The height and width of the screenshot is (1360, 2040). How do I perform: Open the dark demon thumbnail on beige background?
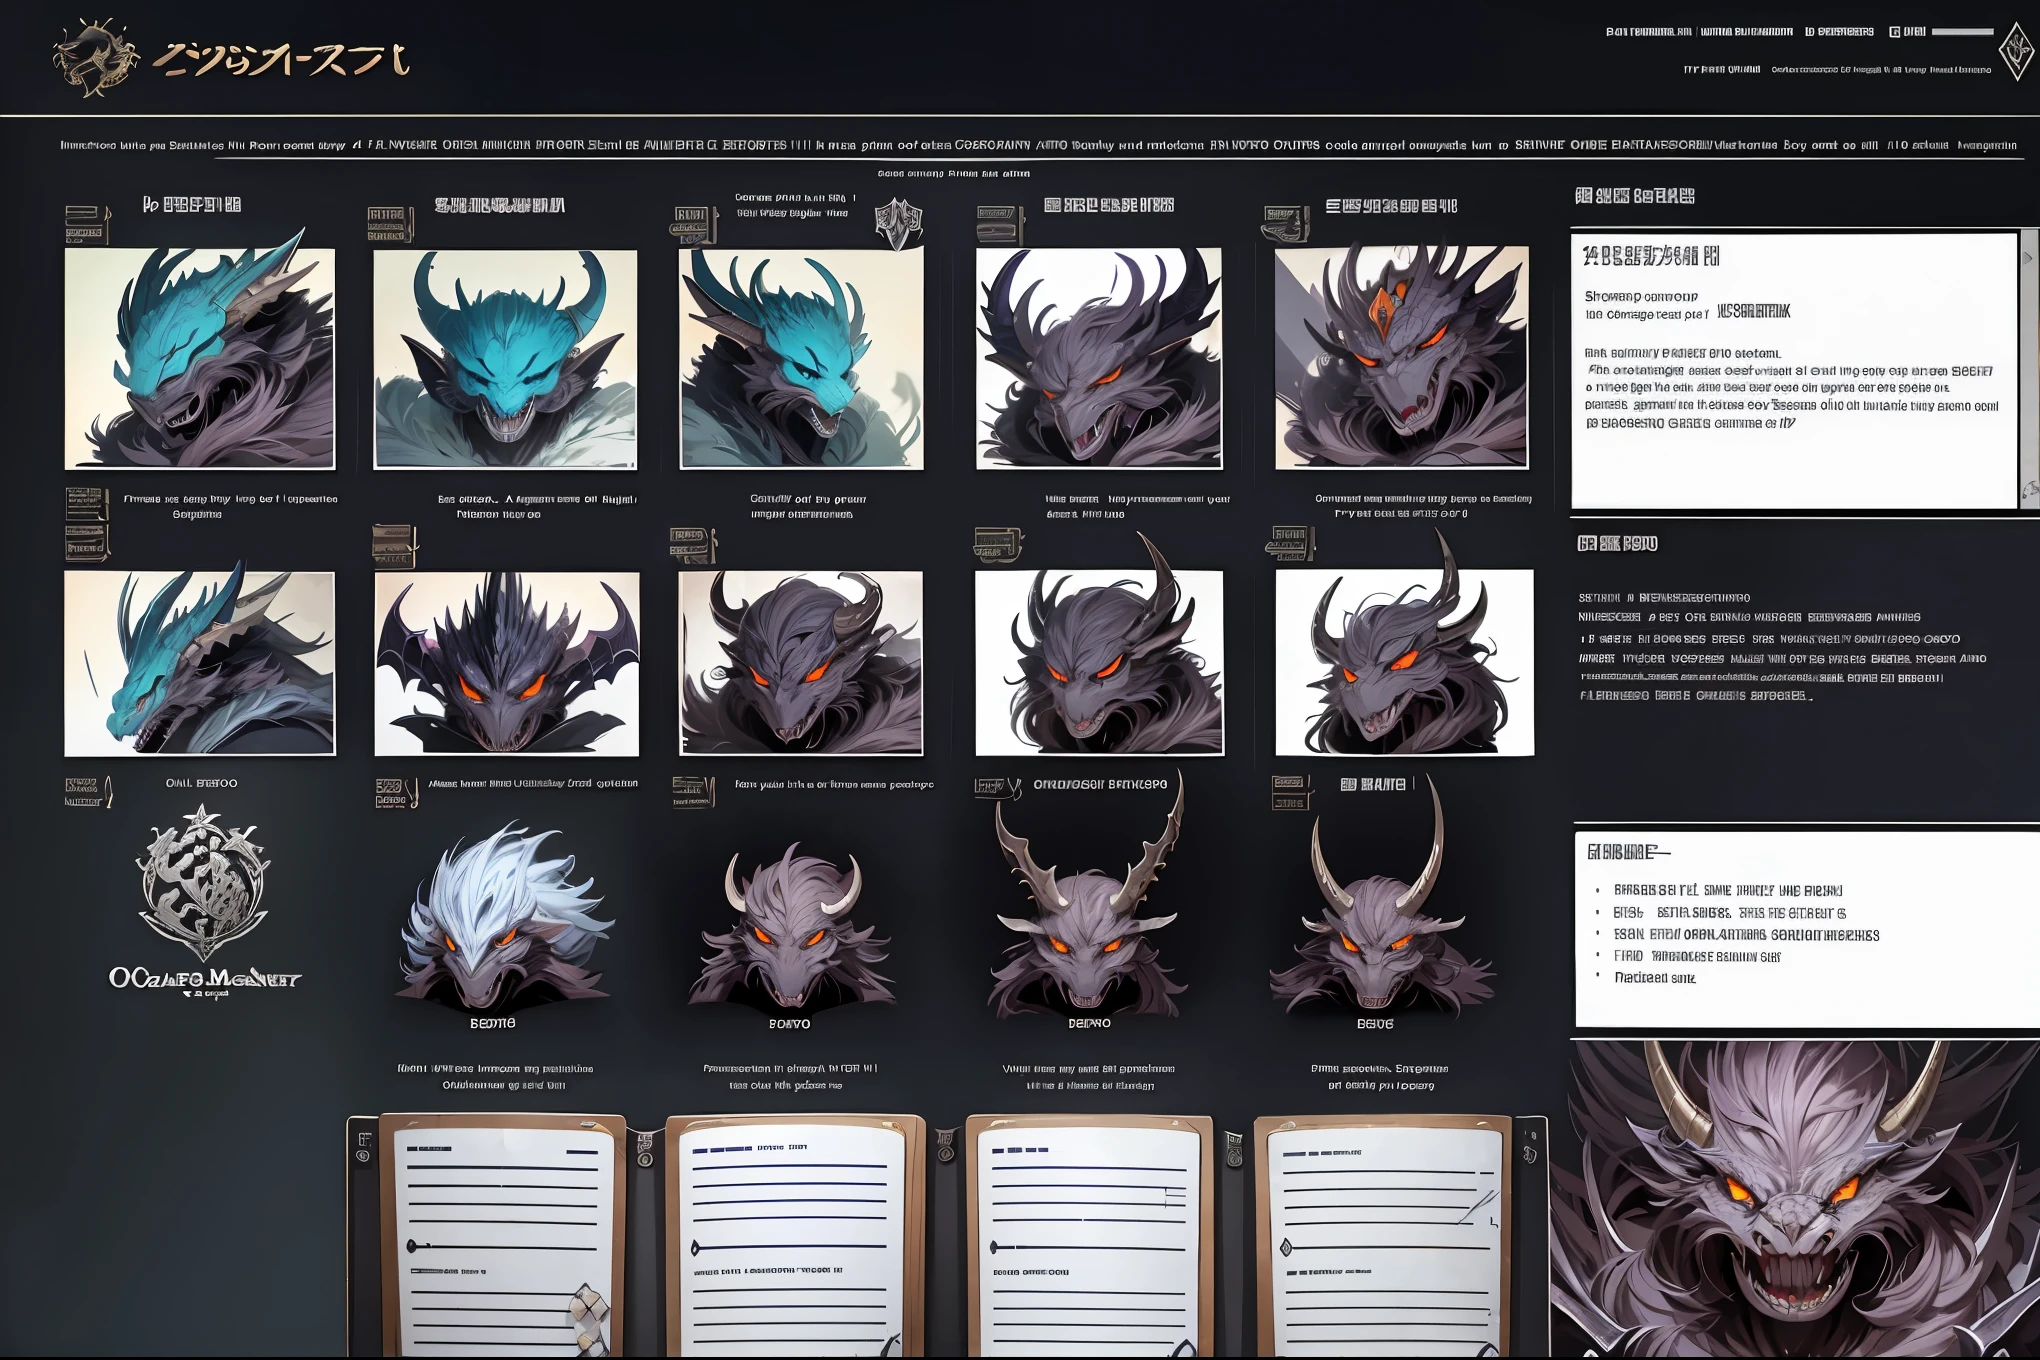point(801,664)
